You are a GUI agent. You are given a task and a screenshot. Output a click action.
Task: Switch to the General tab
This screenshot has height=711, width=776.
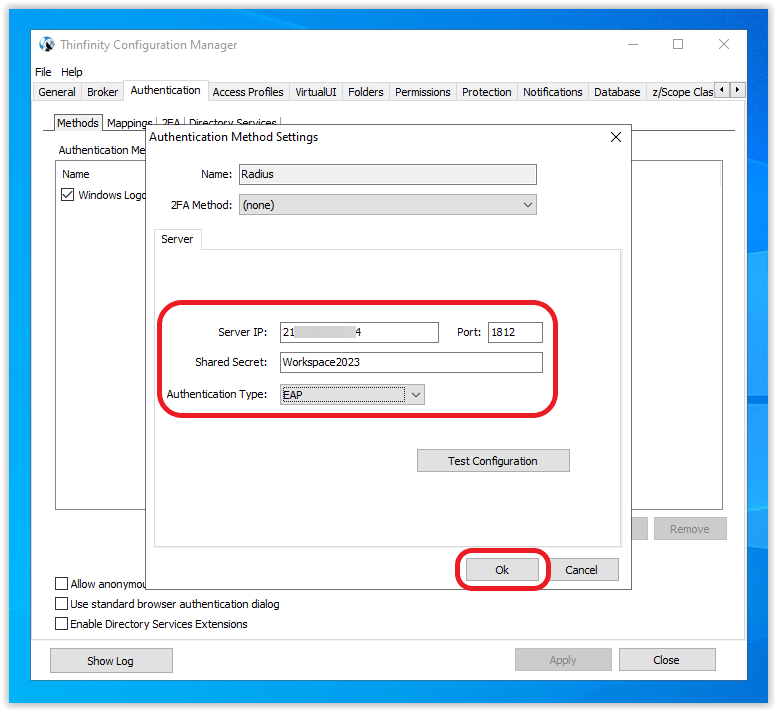pyautogui.click(x=57, y=92)
